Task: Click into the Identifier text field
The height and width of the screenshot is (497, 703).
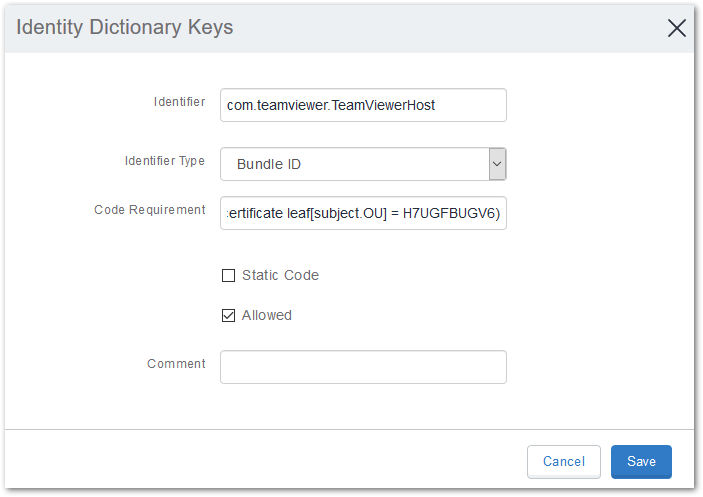Action: pos(363,105)
